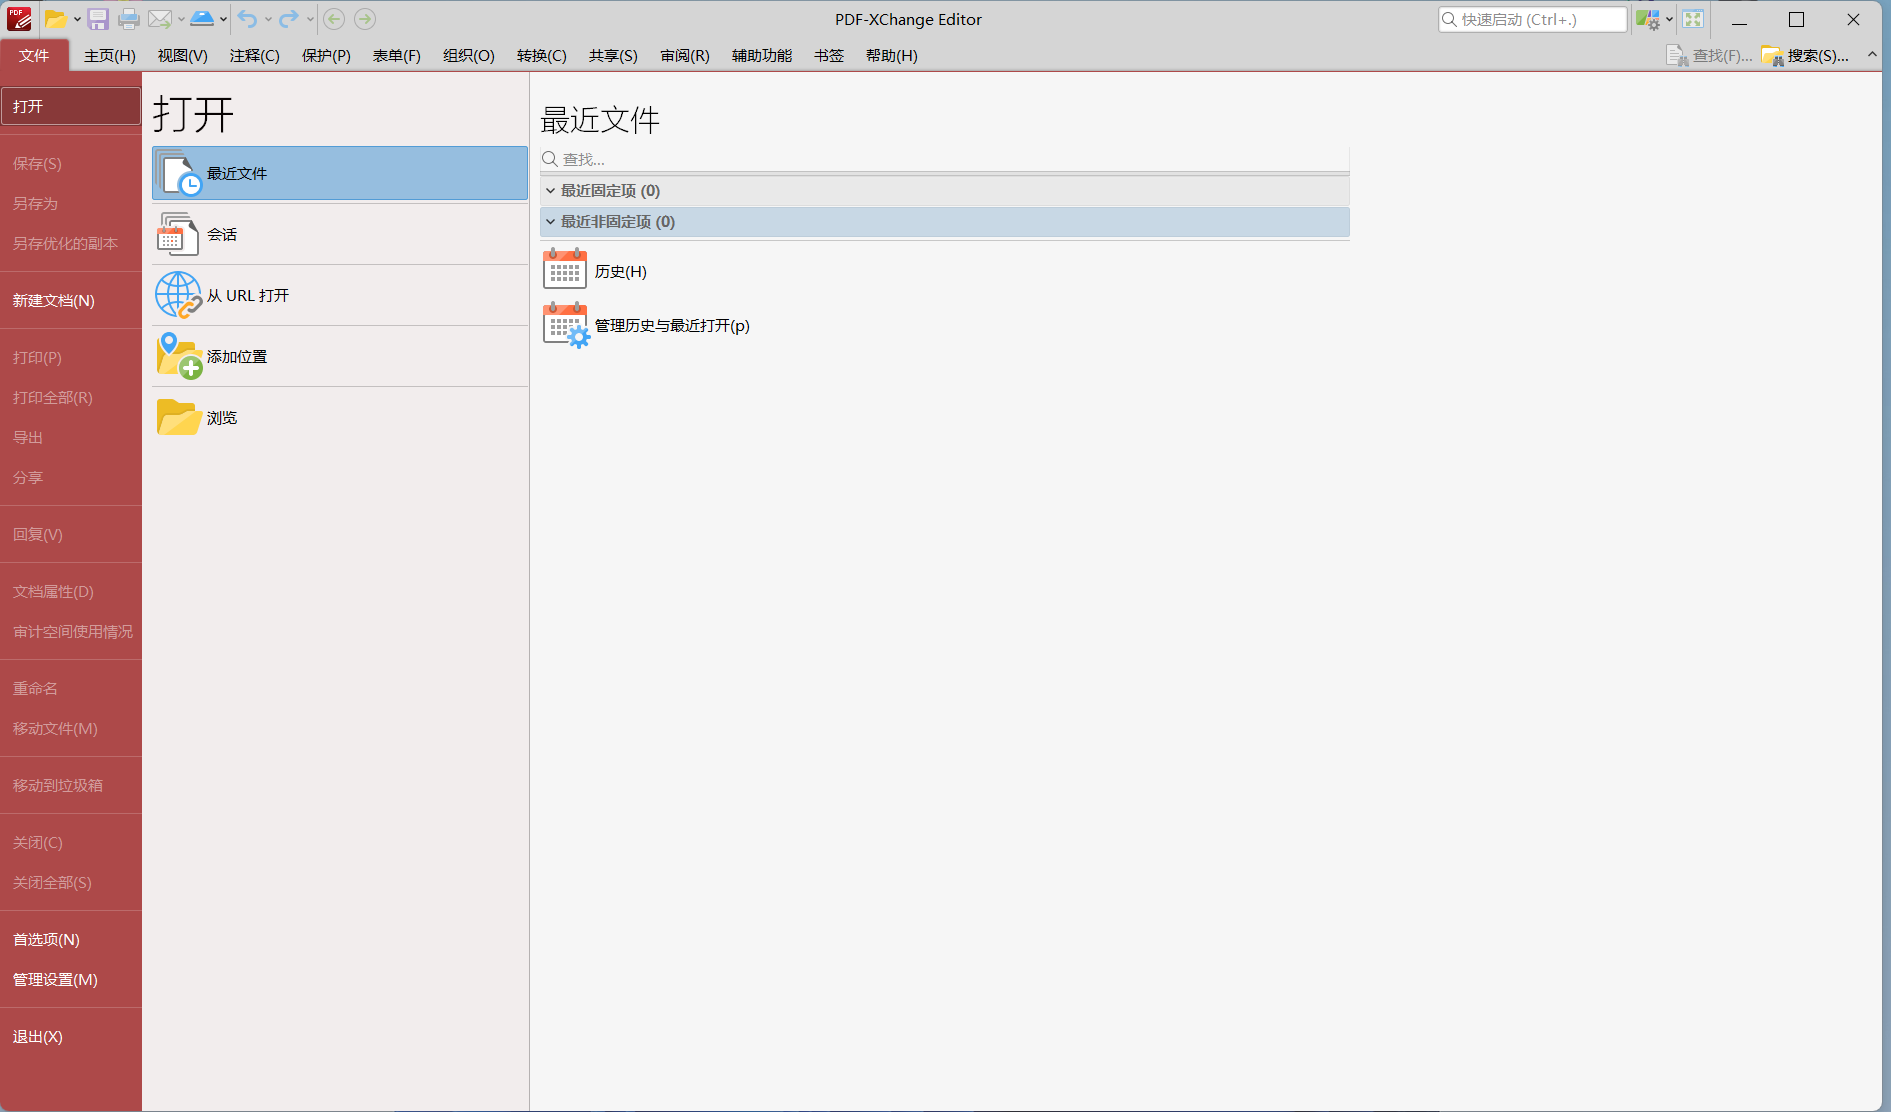Collapse the 最近固定项 (0) section

(550, 190)
